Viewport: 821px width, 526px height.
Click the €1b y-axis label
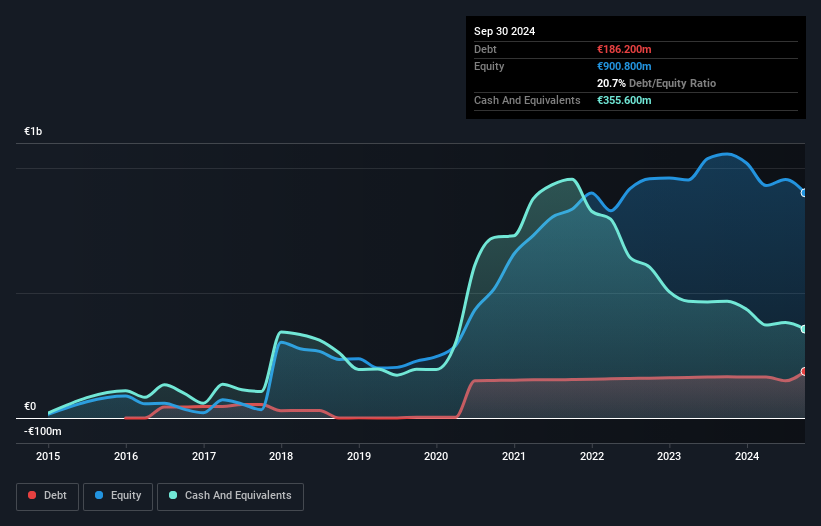(x=33, y=131)
